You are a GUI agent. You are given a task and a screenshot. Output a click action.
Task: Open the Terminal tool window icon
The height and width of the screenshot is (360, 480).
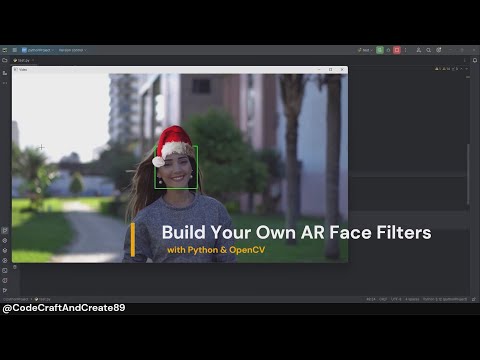[x=5, y=270]
